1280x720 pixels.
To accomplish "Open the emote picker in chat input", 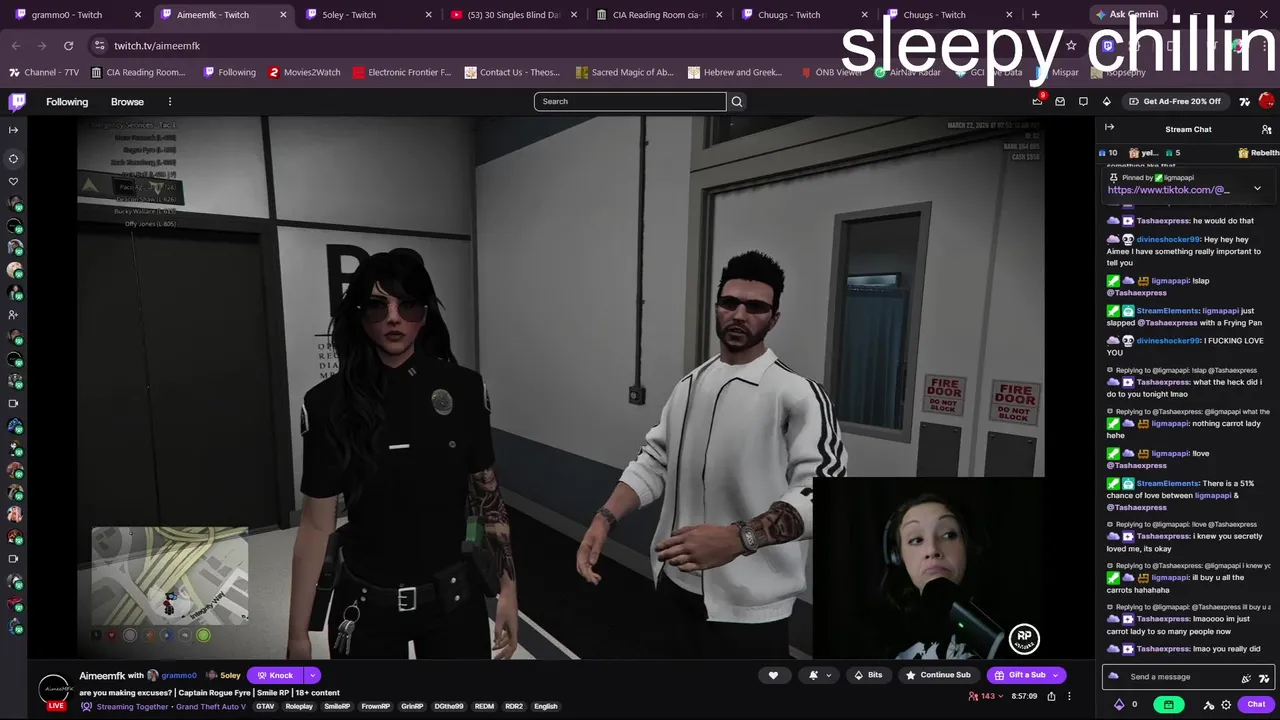I will tap(1262, 677).
